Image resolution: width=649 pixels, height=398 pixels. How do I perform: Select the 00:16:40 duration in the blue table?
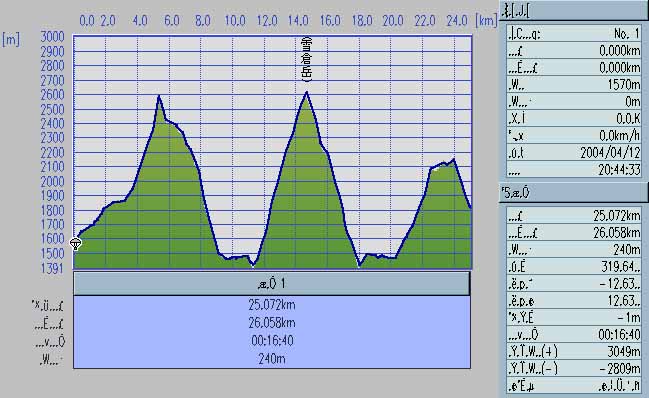click(x=272, y=340)
